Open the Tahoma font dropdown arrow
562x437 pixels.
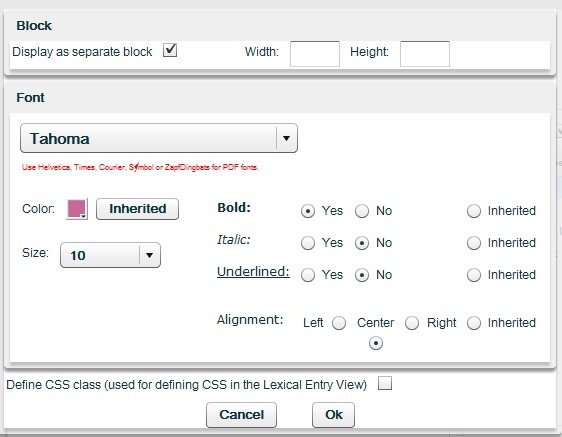pos(286,138)
